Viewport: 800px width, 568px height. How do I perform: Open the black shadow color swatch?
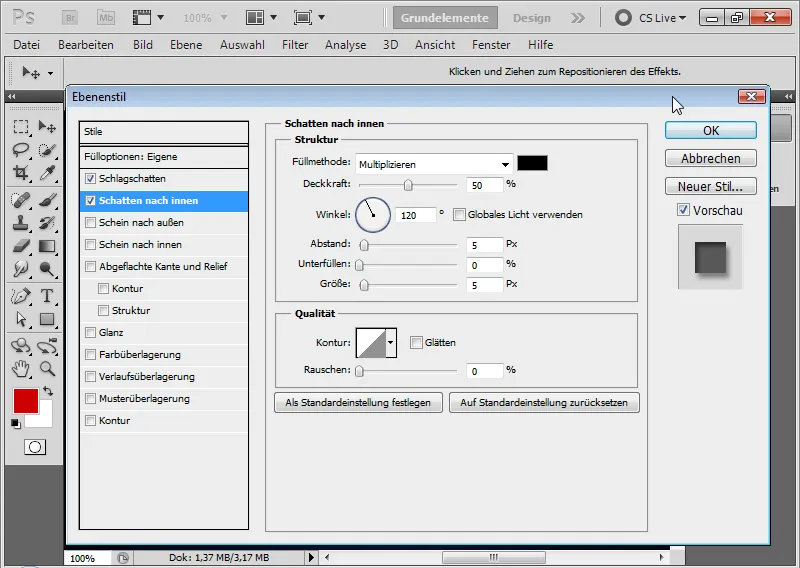pyautogui.click(x=532, y=163)
